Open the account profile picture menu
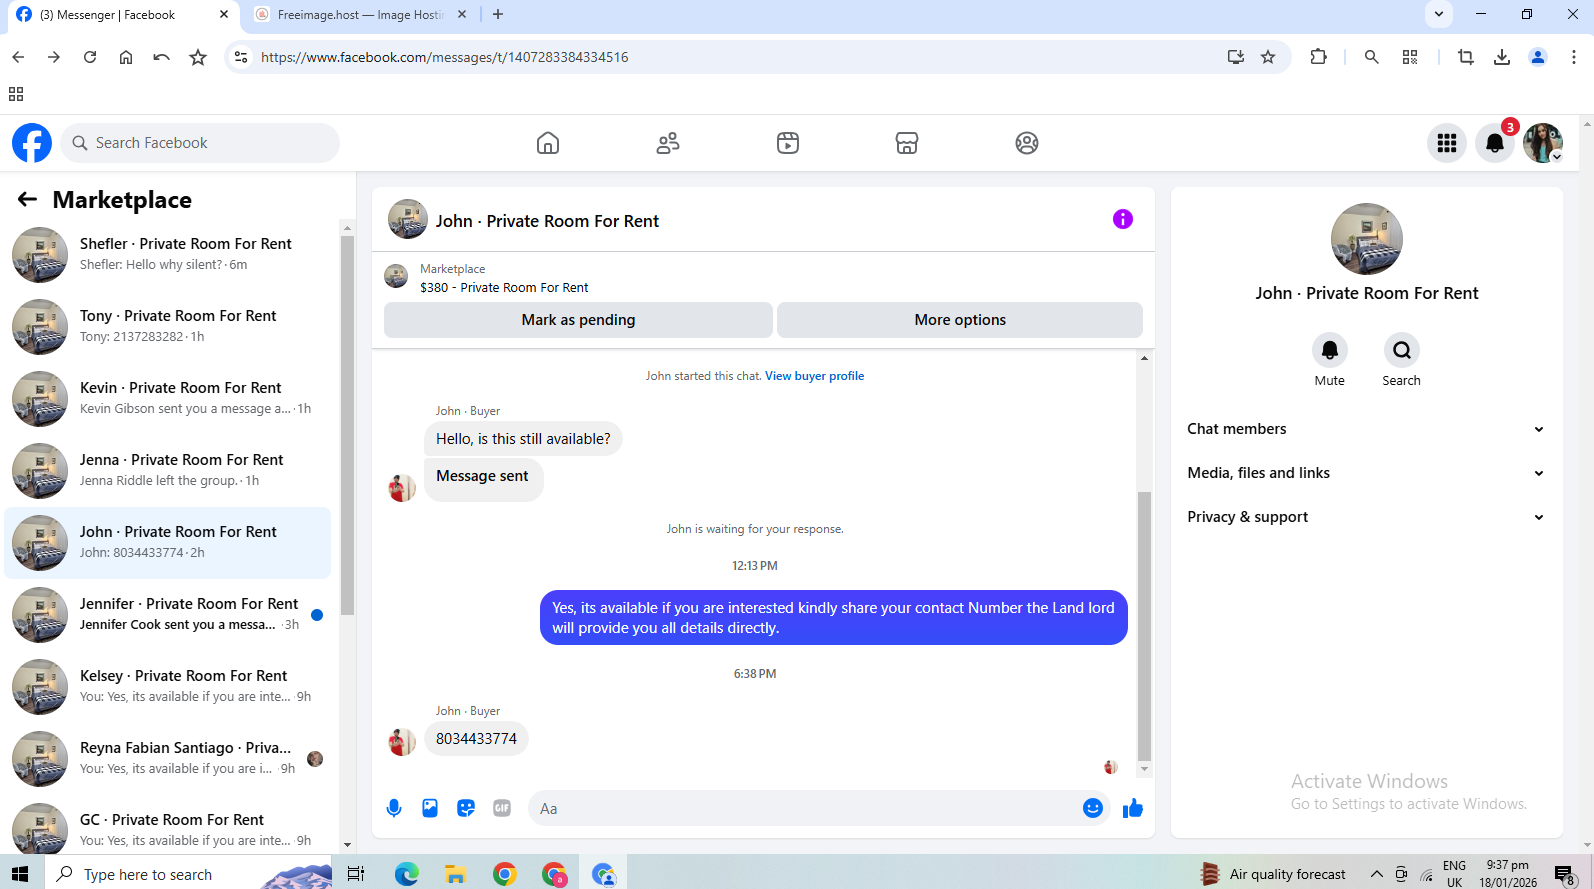1594x889 pixels. click(x=1543, y=143)
